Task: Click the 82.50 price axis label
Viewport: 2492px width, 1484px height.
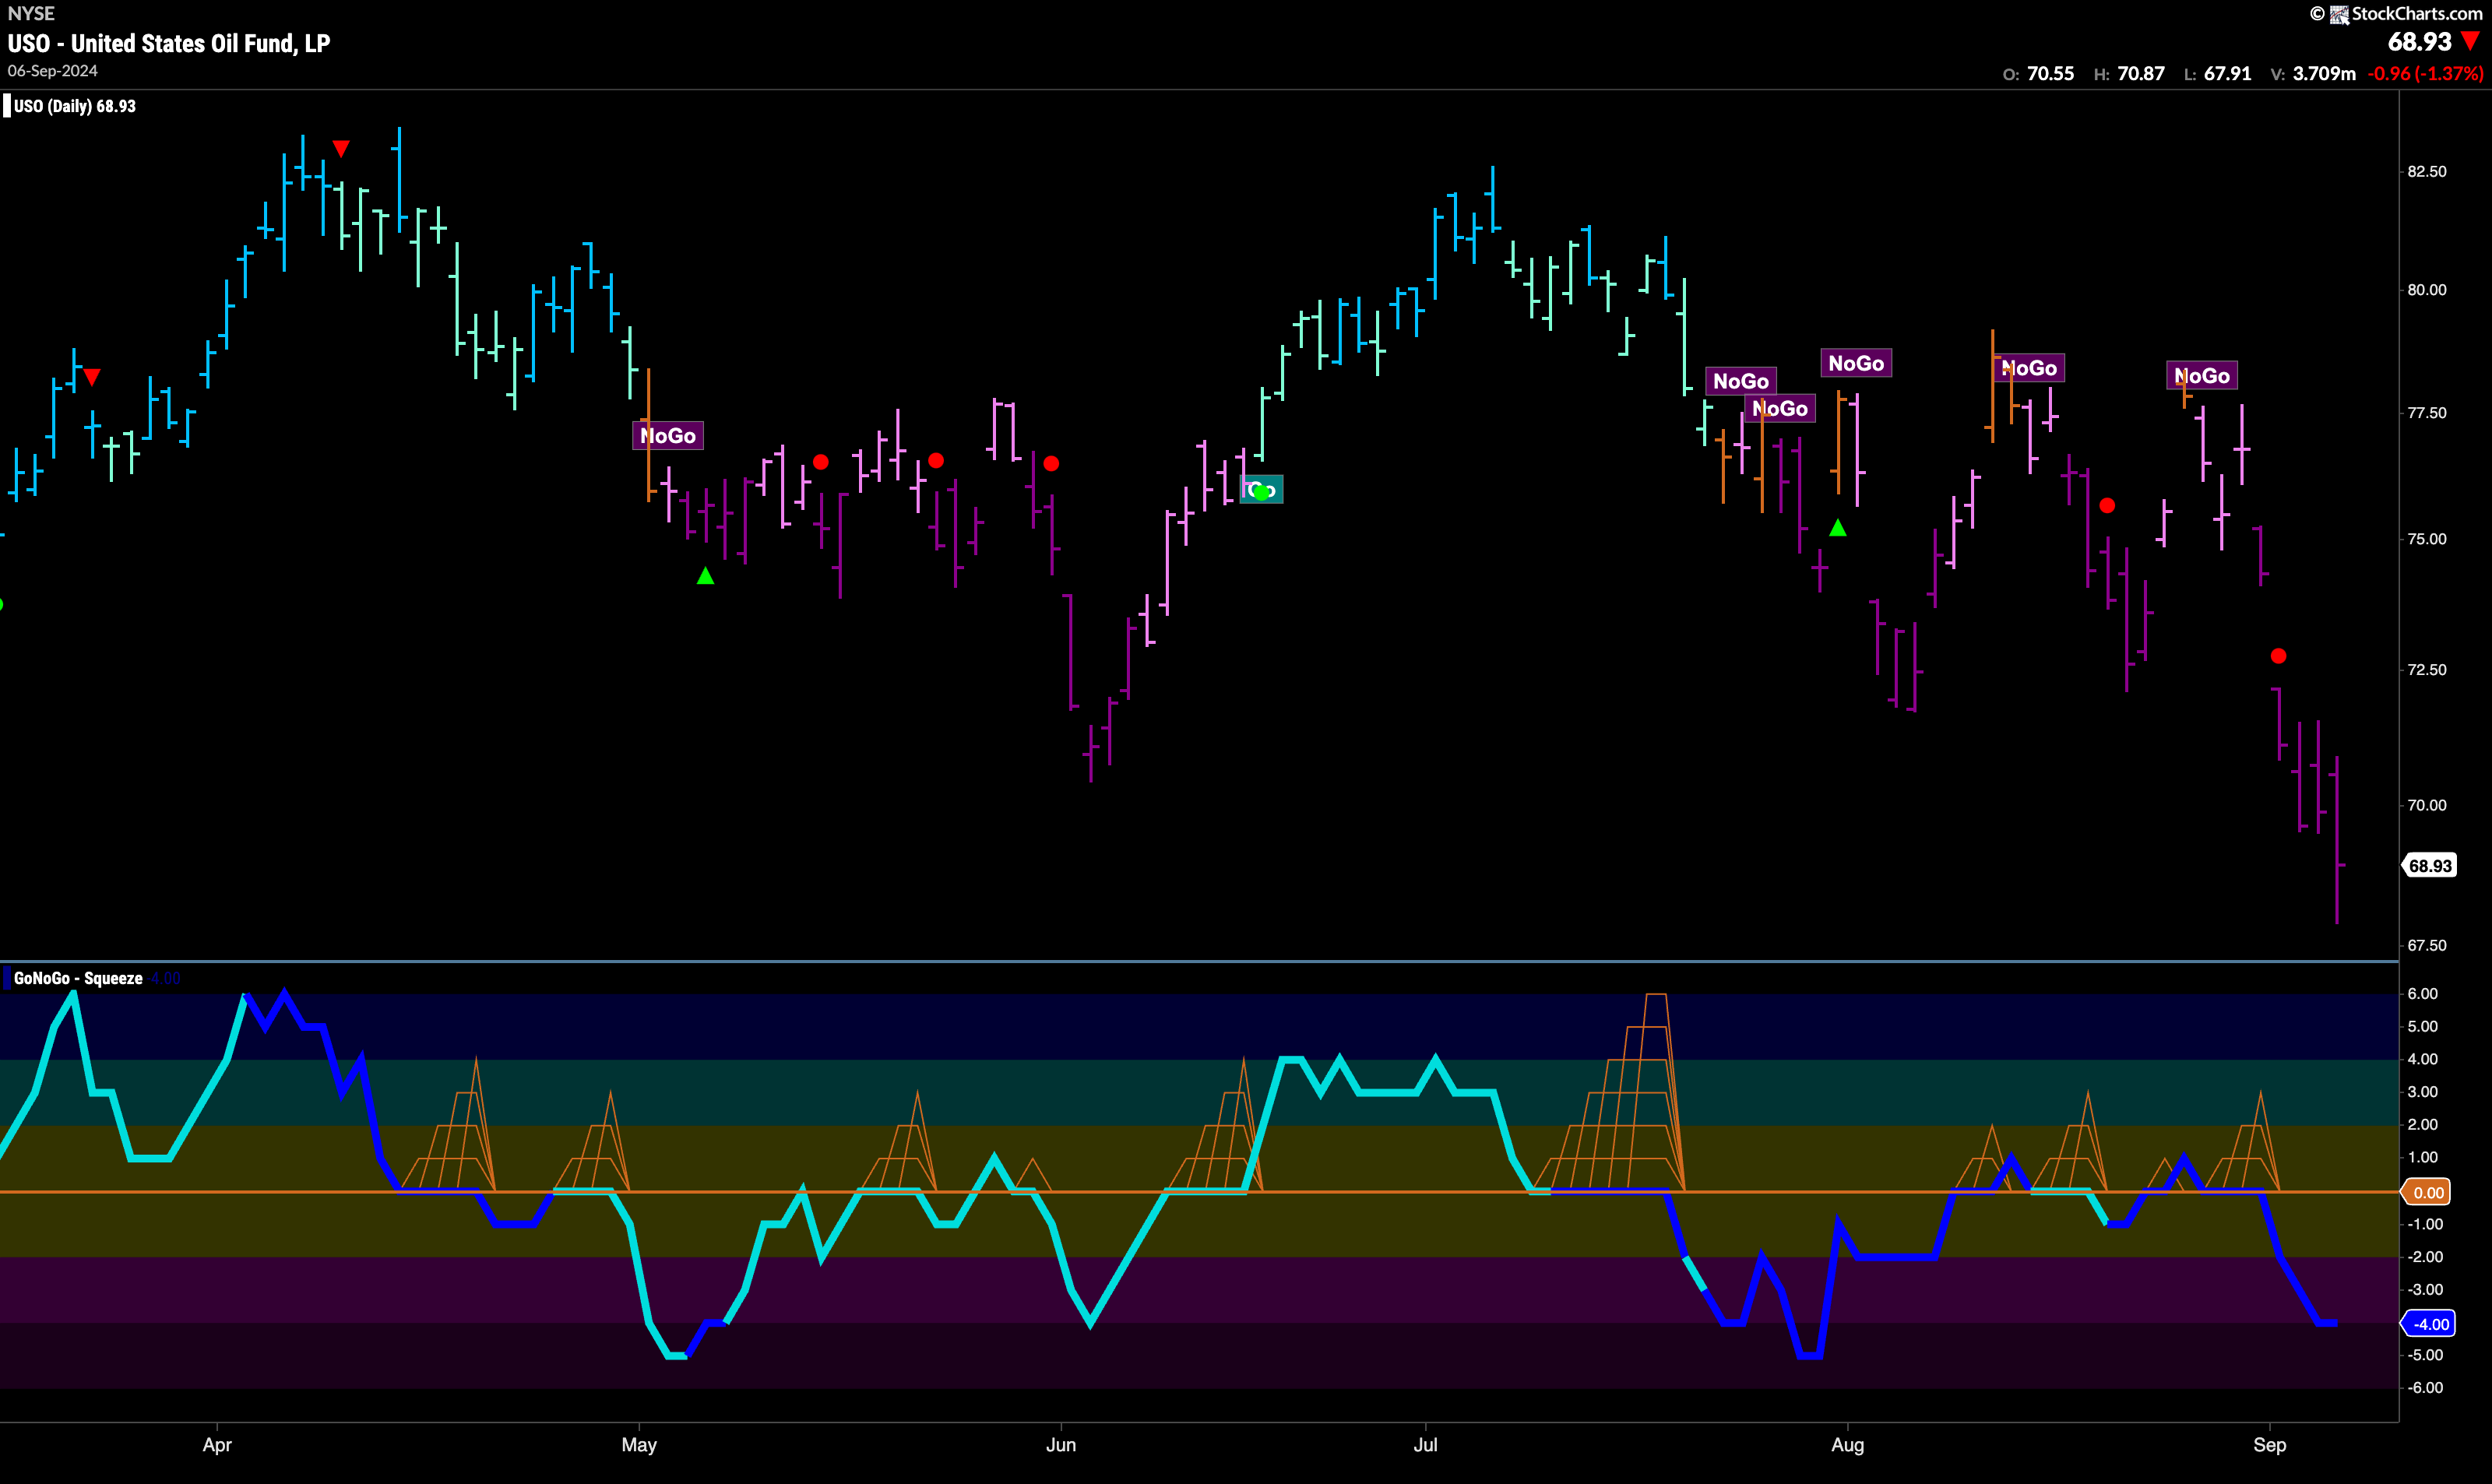Action: 2427,171
